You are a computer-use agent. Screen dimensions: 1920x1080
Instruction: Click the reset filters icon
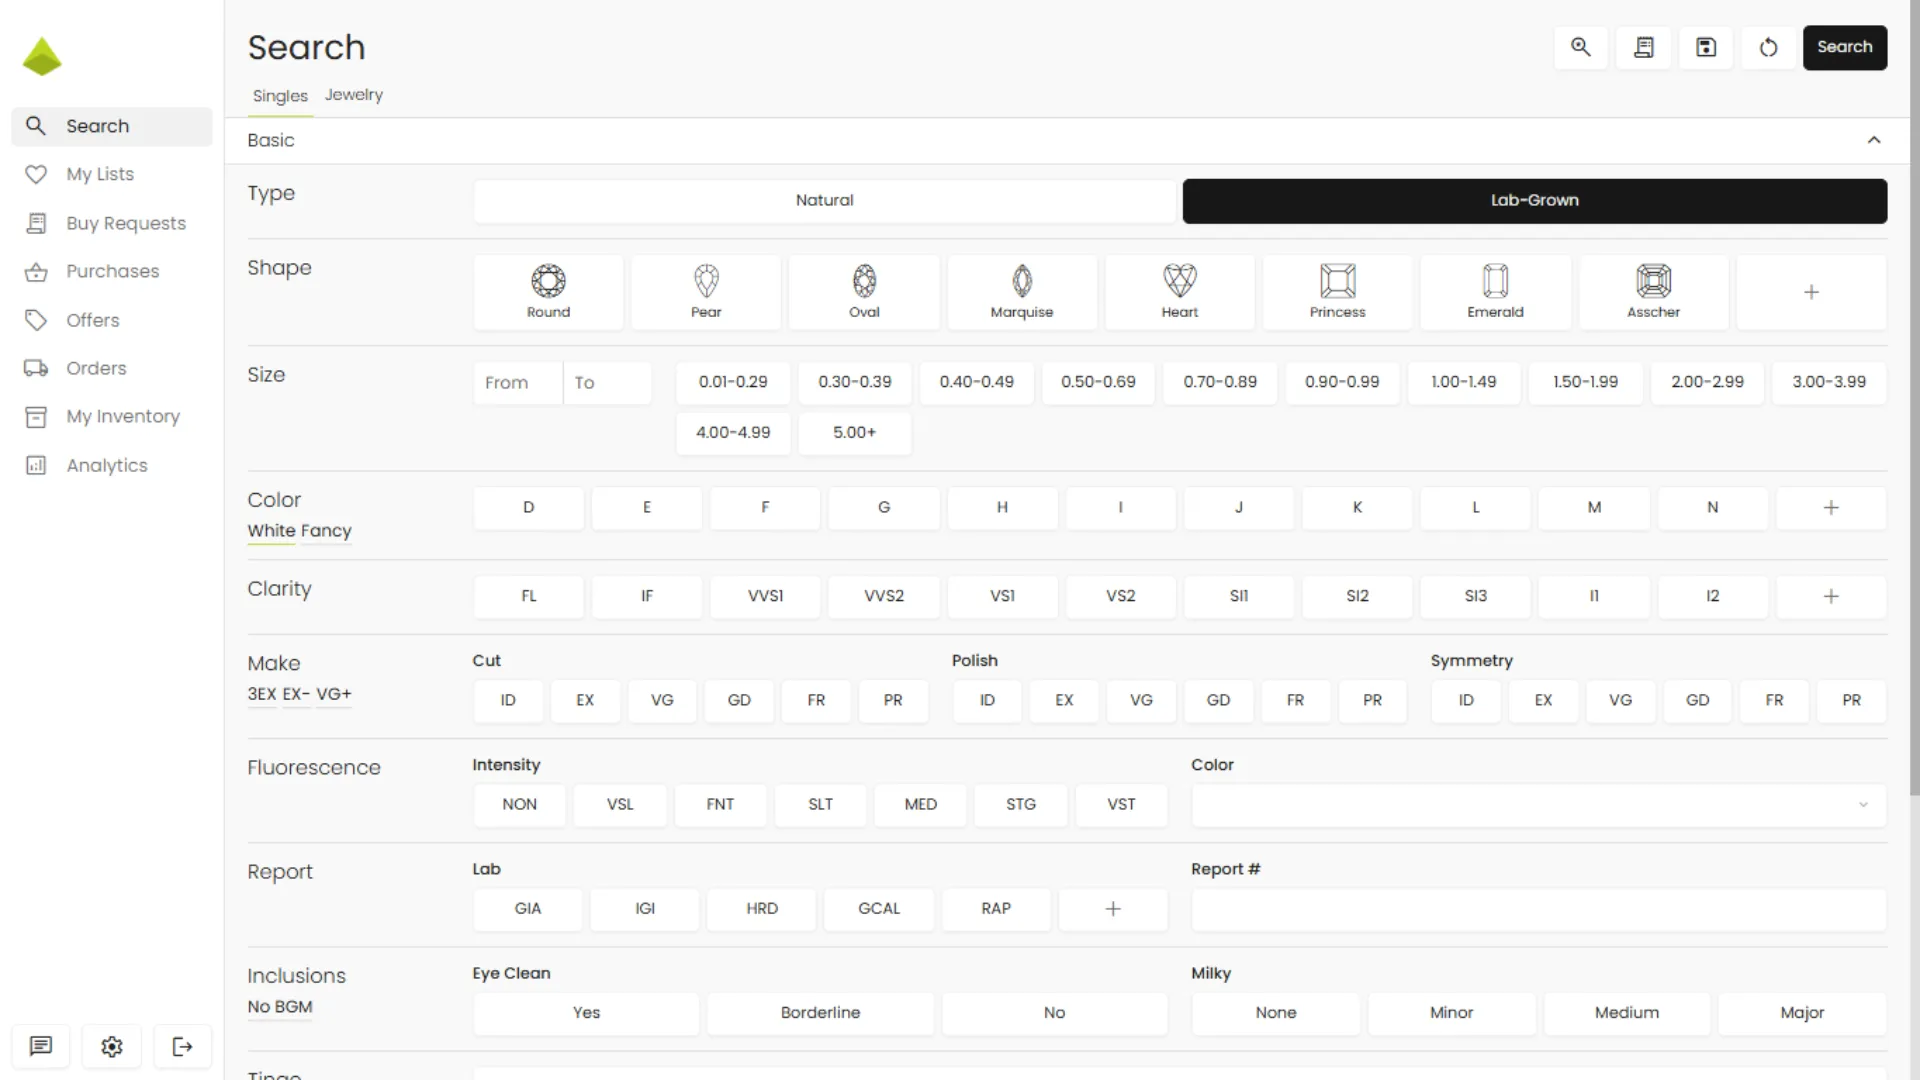[x=1768, y=47]
